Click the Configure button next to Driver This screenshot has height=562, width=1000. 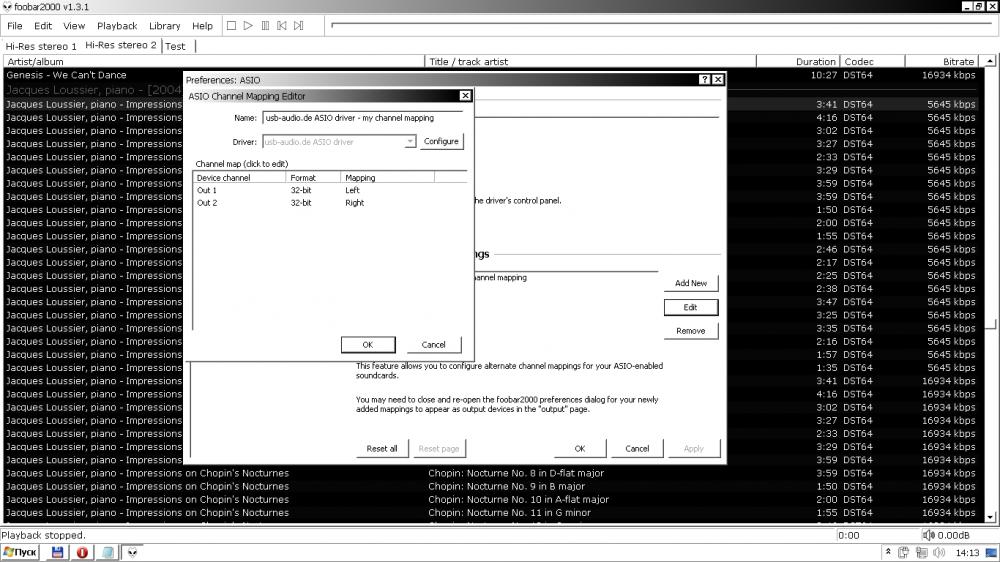440,142
